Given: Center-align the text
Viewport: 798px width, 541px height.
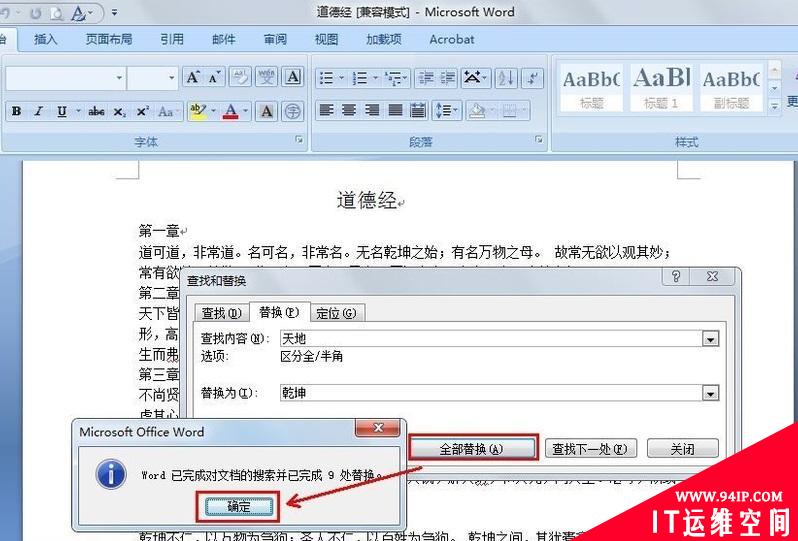Looking at the screenshot, I should click(349, 110).
